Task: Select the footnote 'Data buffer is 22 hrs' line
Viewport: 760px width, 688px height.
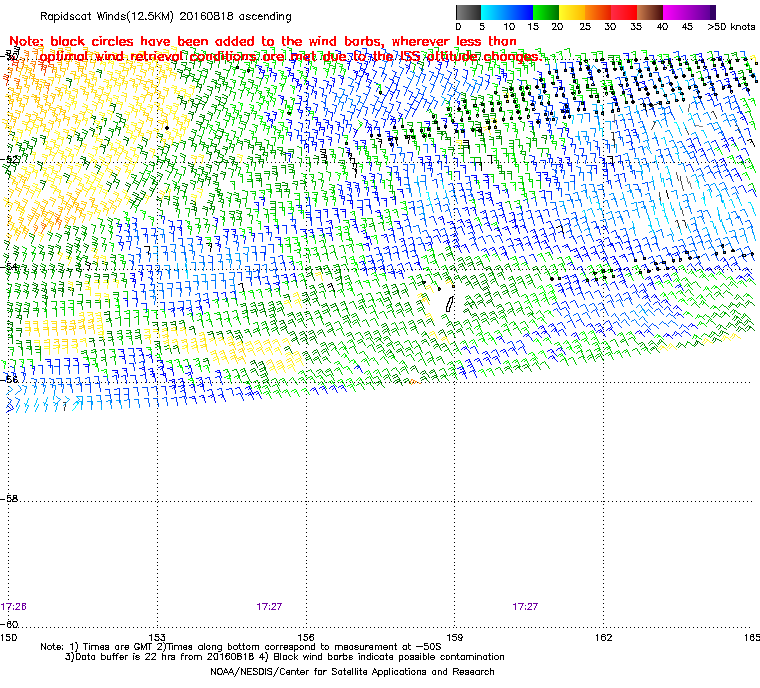Action: (x=285, y=657)
